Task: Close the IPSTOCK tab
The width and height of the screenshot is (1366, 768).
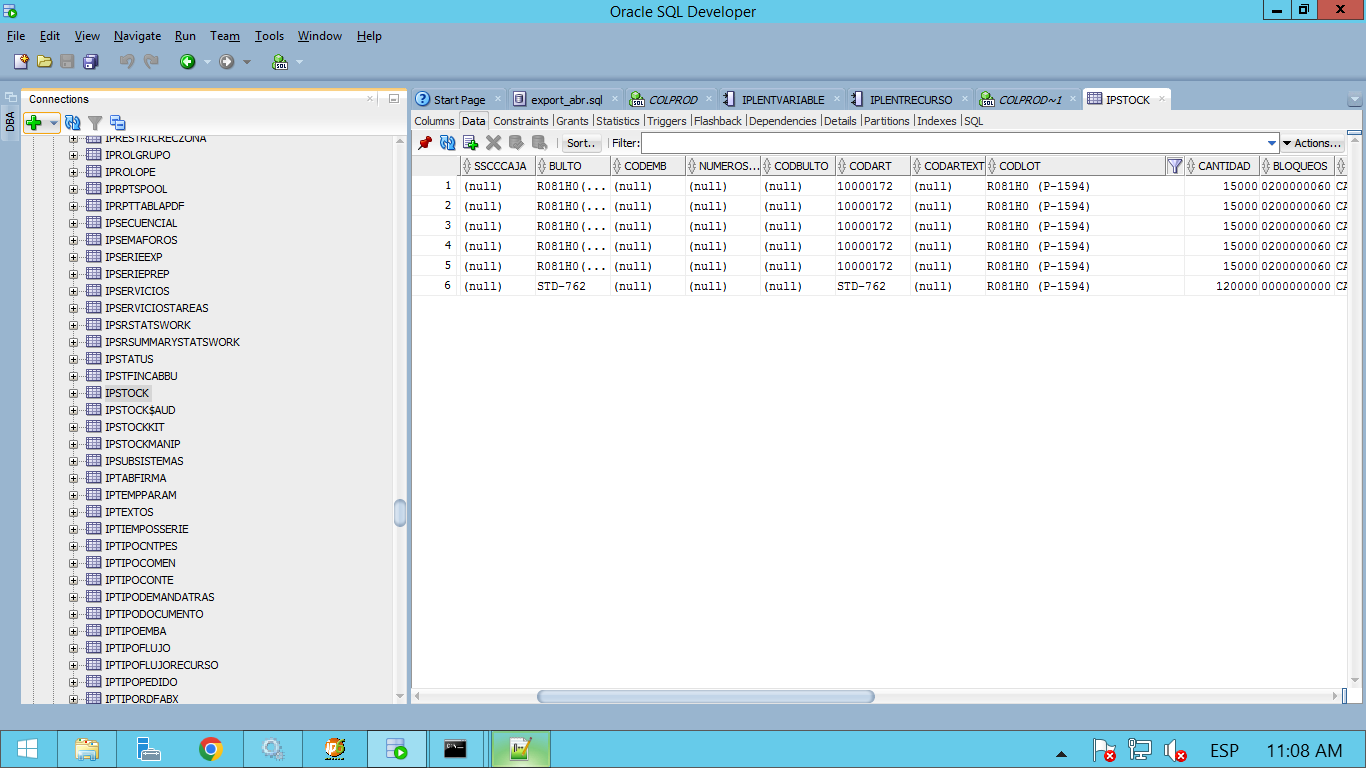Action: coord(1161,100)
